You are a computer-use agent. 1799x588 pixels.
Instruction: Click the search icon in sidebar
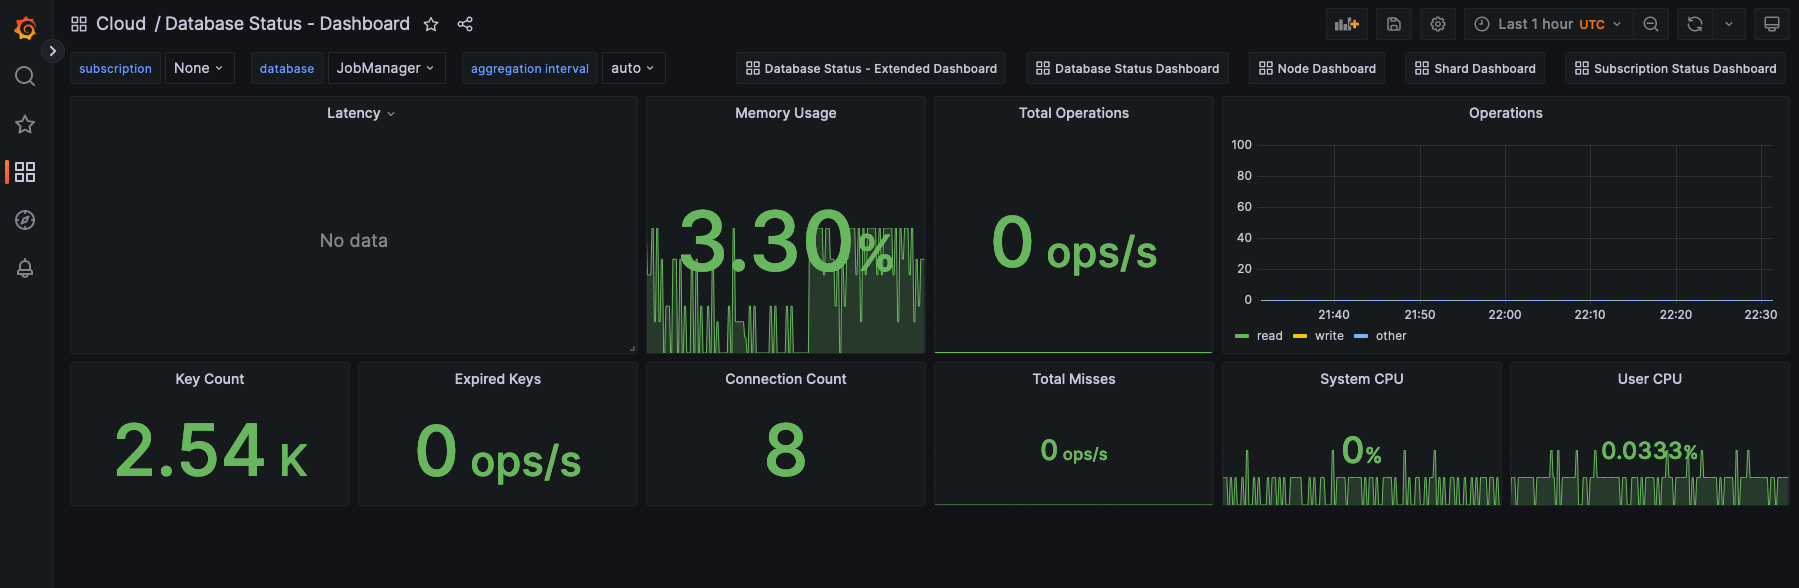25,76
